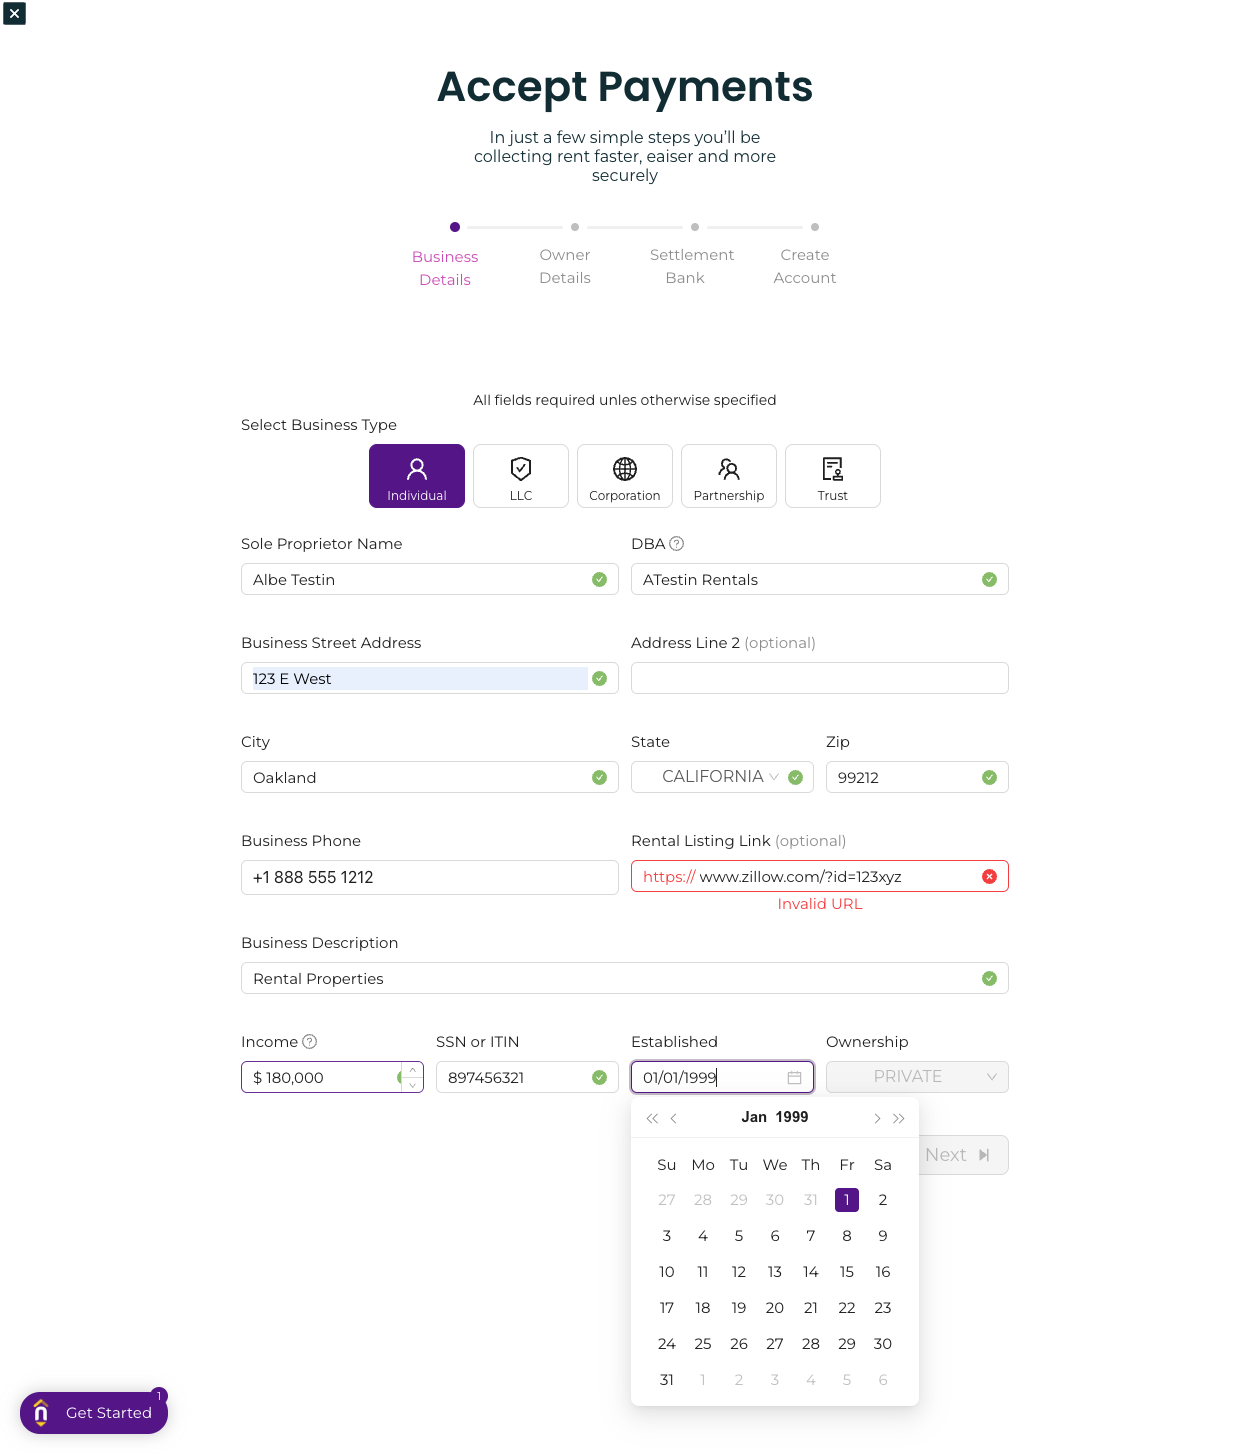
Task: Click the Business Phone input field
Action: 430,877
